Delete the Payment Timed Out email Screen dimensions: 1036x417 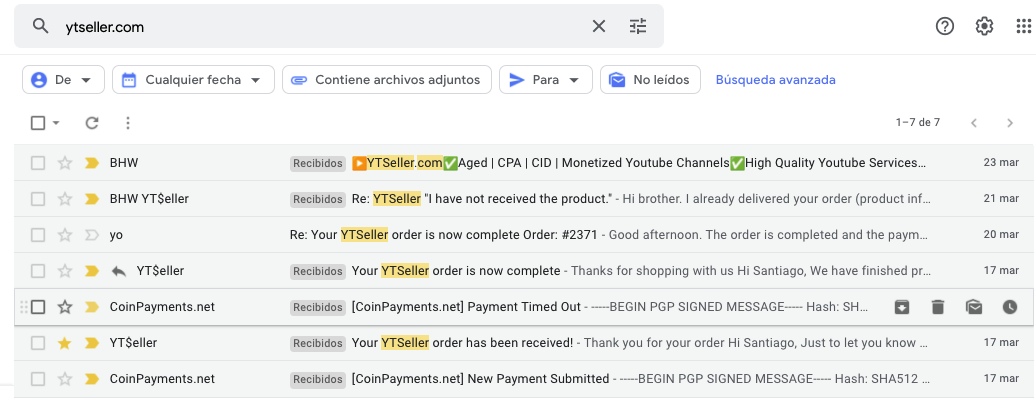(938, 307)
